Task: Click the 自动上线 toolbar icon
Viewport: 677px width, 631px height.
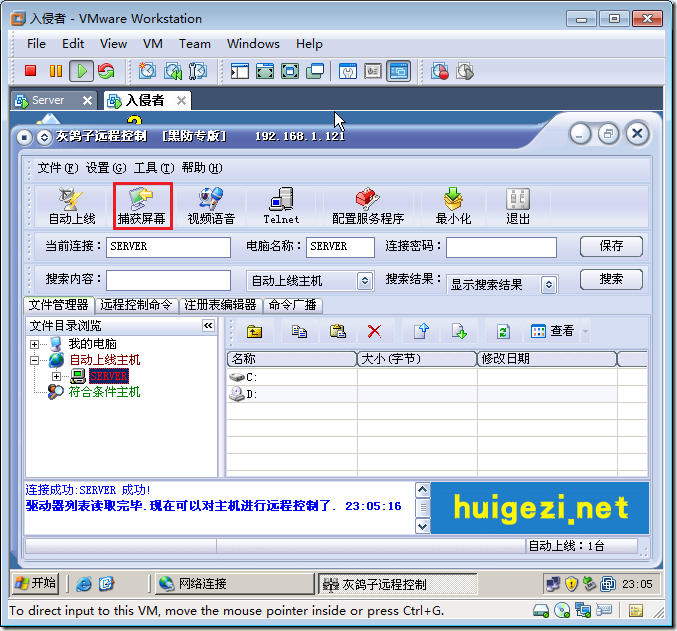Action: coord(72,206)
